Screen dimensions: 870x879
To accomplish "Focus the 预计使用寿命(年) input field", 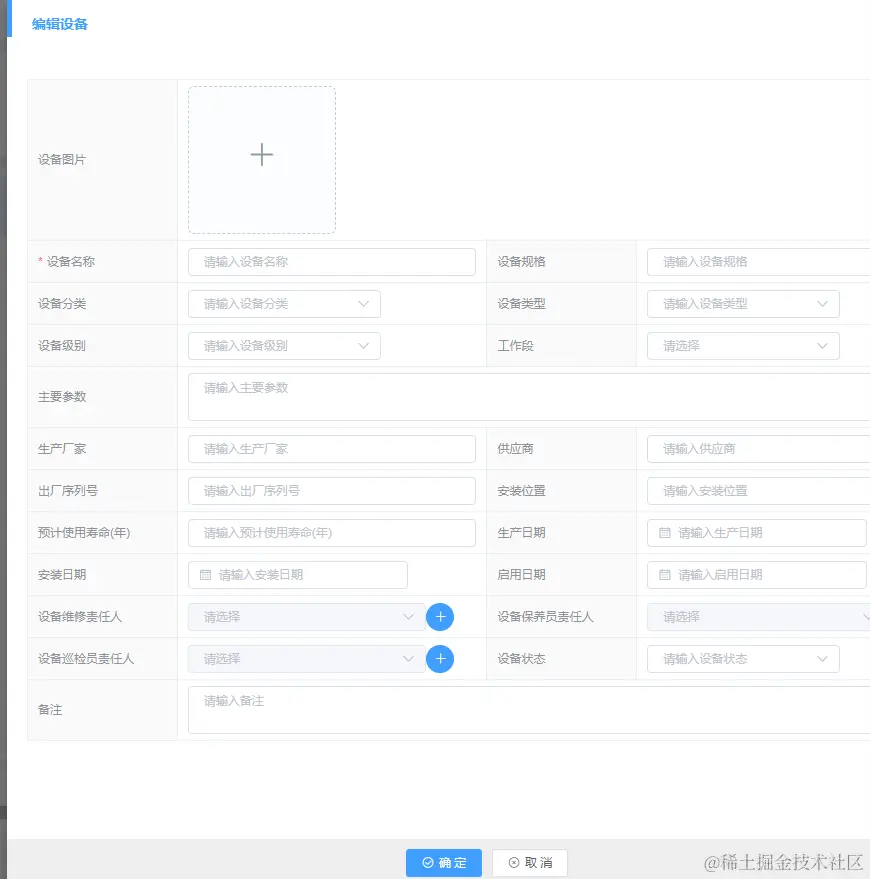I will (332, 533).
